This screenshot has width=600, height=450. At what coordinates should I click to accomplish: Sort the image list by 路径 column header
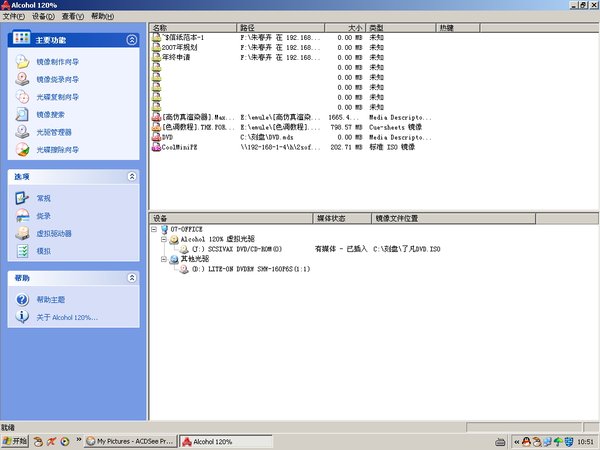coord(280,28)
